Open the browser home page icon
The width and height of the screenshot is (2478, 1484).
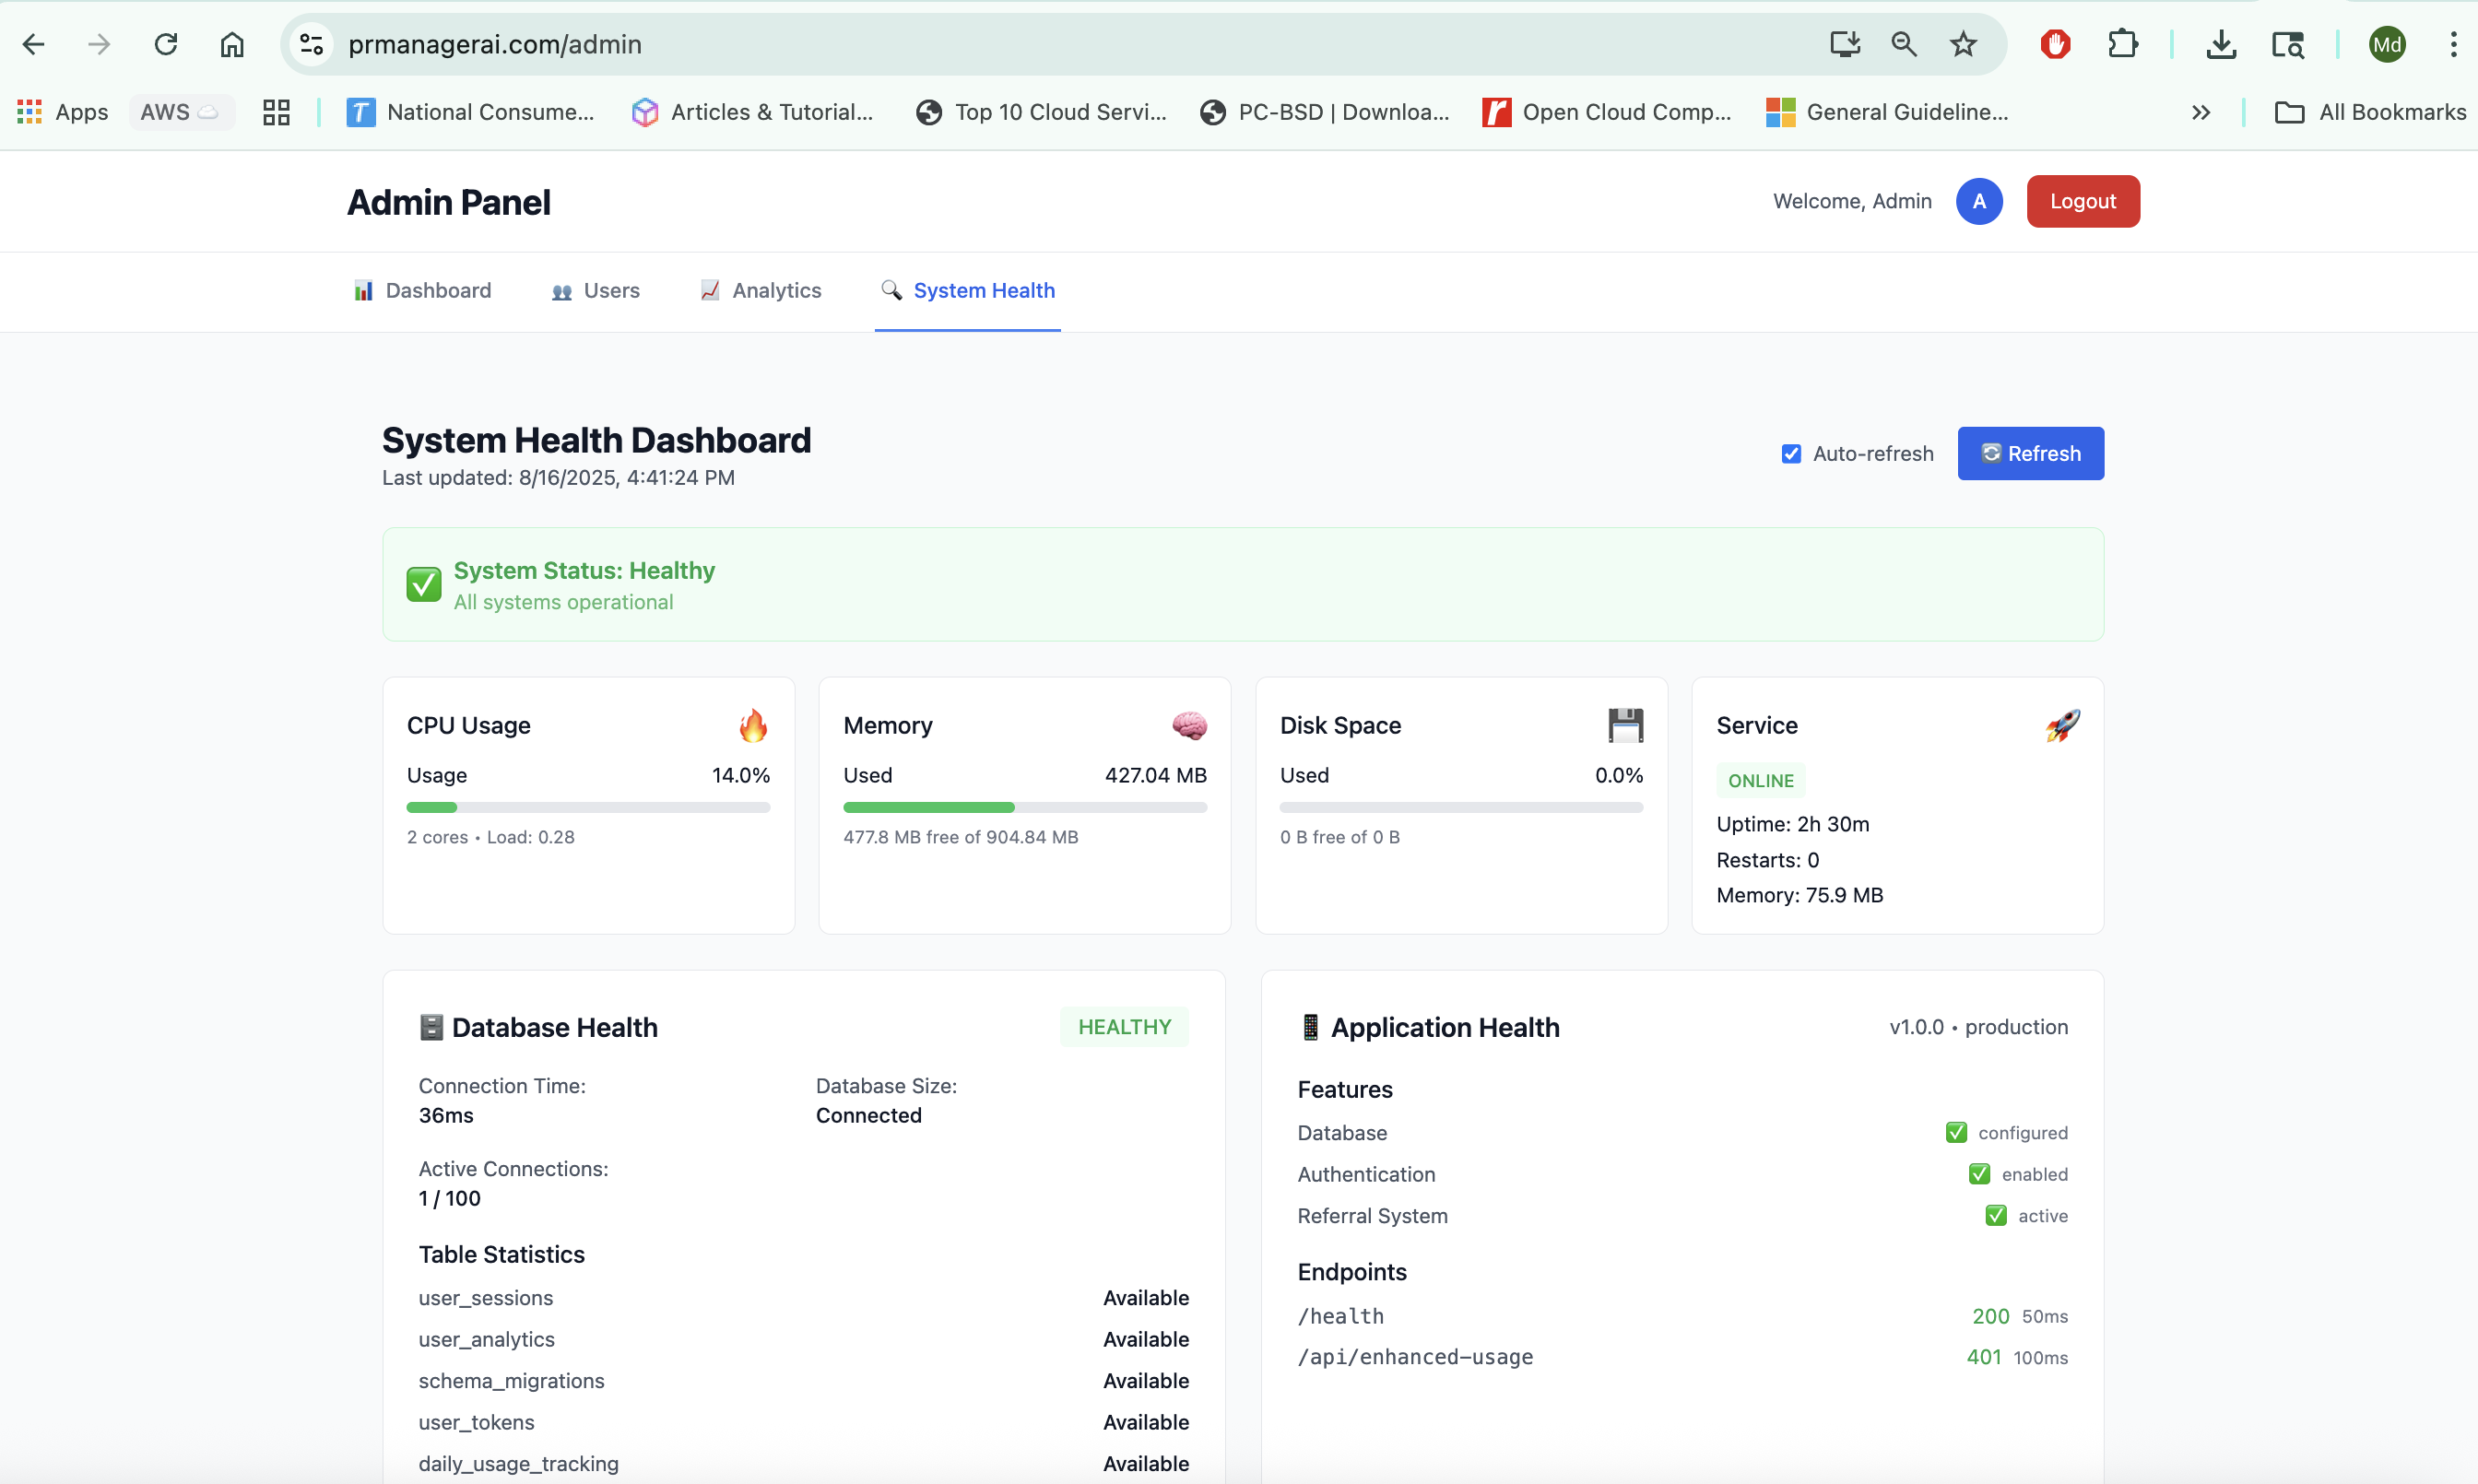coord(232,44)
